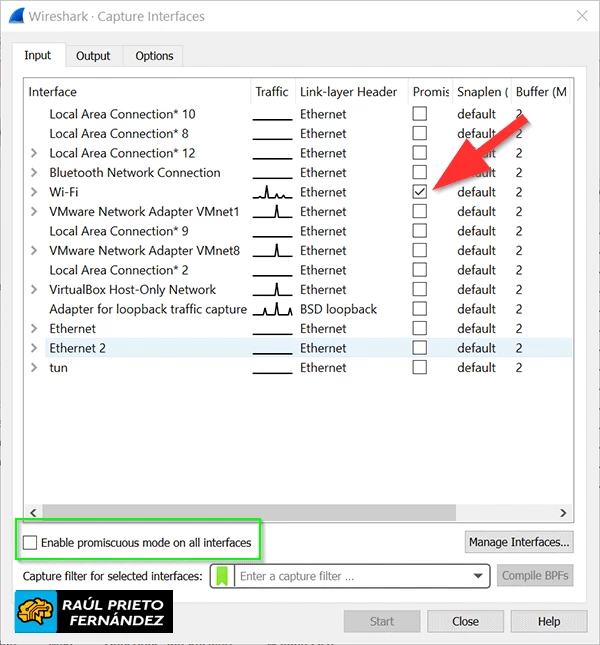Uncheck the Wi-Fi promiscuous mode checkbox
The image size is (600, 645).
420,192
